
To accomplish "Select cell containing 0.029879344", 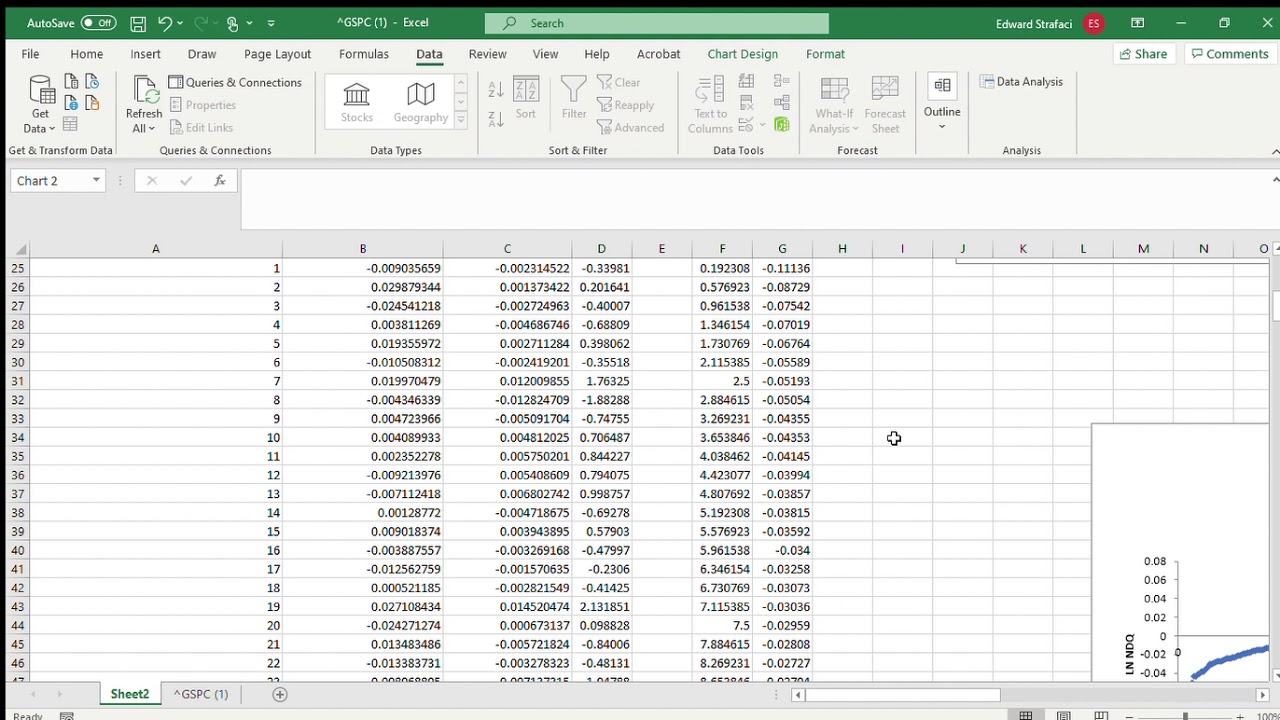I will tap(363, 287).
